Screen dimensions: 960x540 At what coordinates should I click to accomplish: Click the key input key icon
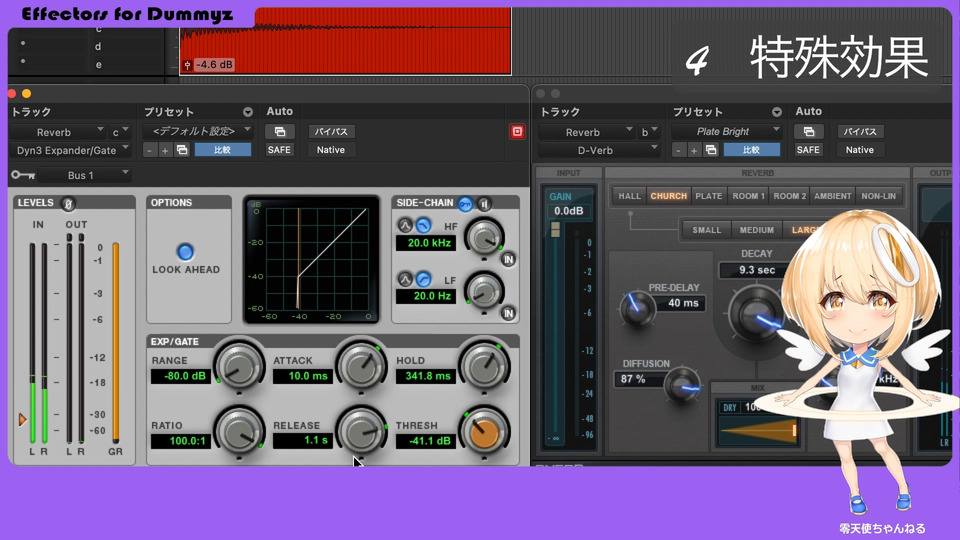[23, 175]
